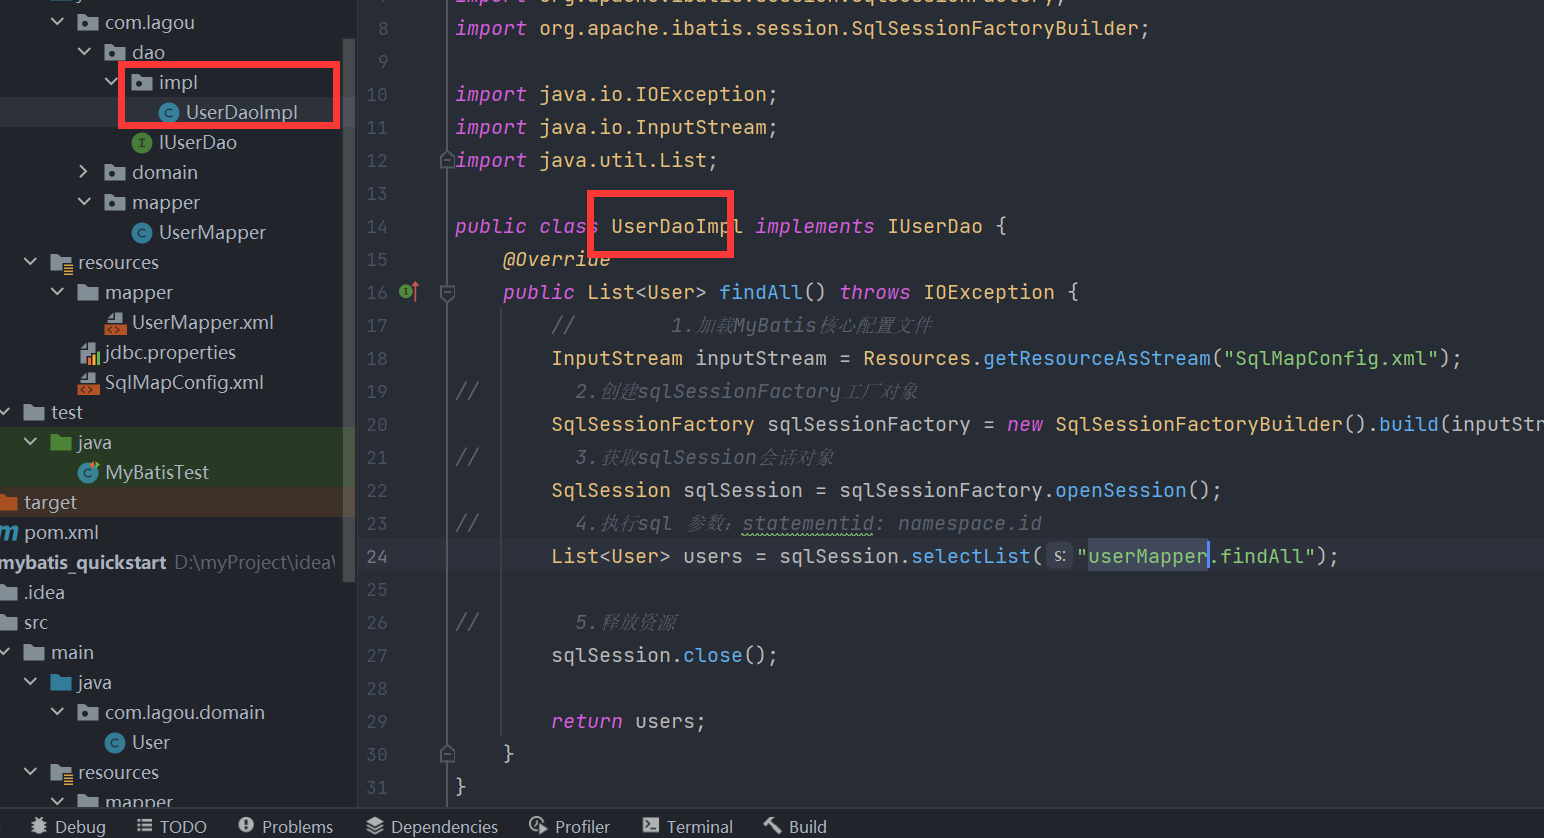Click the pom.xml Maven icon
Viewport: 1544px width, 838px height.
click(9, 533)
